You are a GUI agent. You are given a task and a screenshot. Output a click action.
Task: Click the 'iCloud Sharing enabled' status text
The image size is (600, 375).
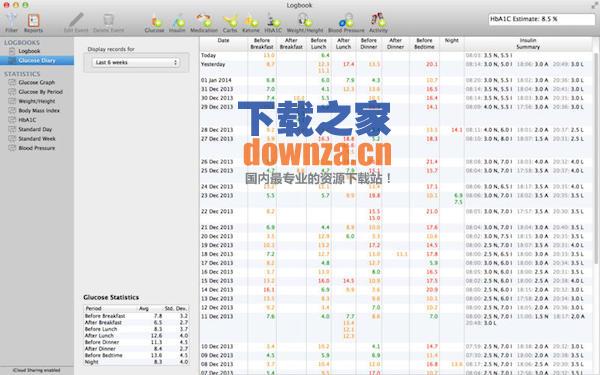point(36,370)
